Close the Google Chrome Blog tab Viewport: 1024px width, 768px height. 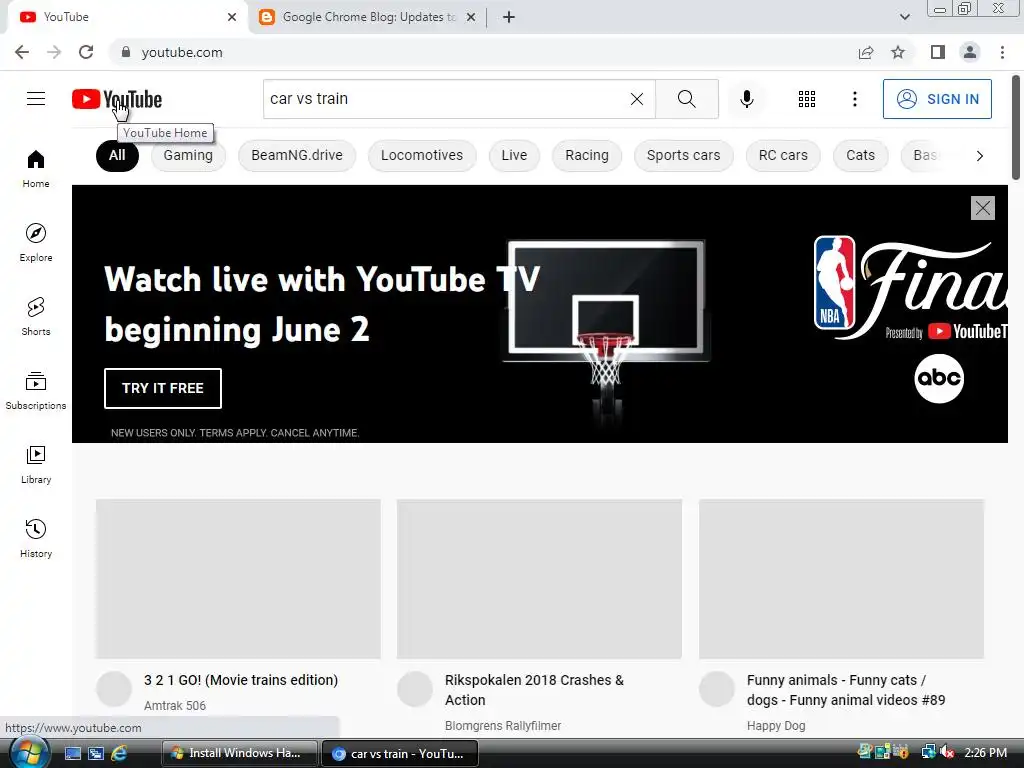[x=471, y=18]
